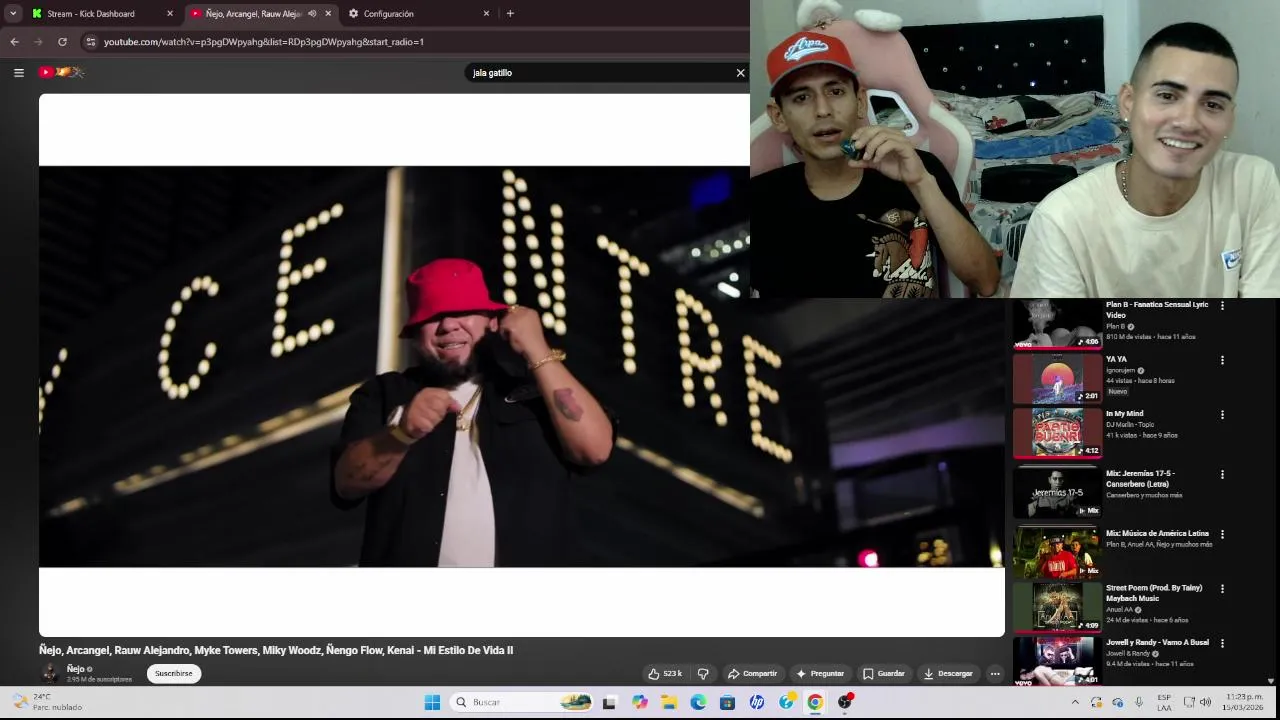Screen dimensions: 1280x720
Task: Clear the 'jala gatillo' search text
Action: [740, 73]
